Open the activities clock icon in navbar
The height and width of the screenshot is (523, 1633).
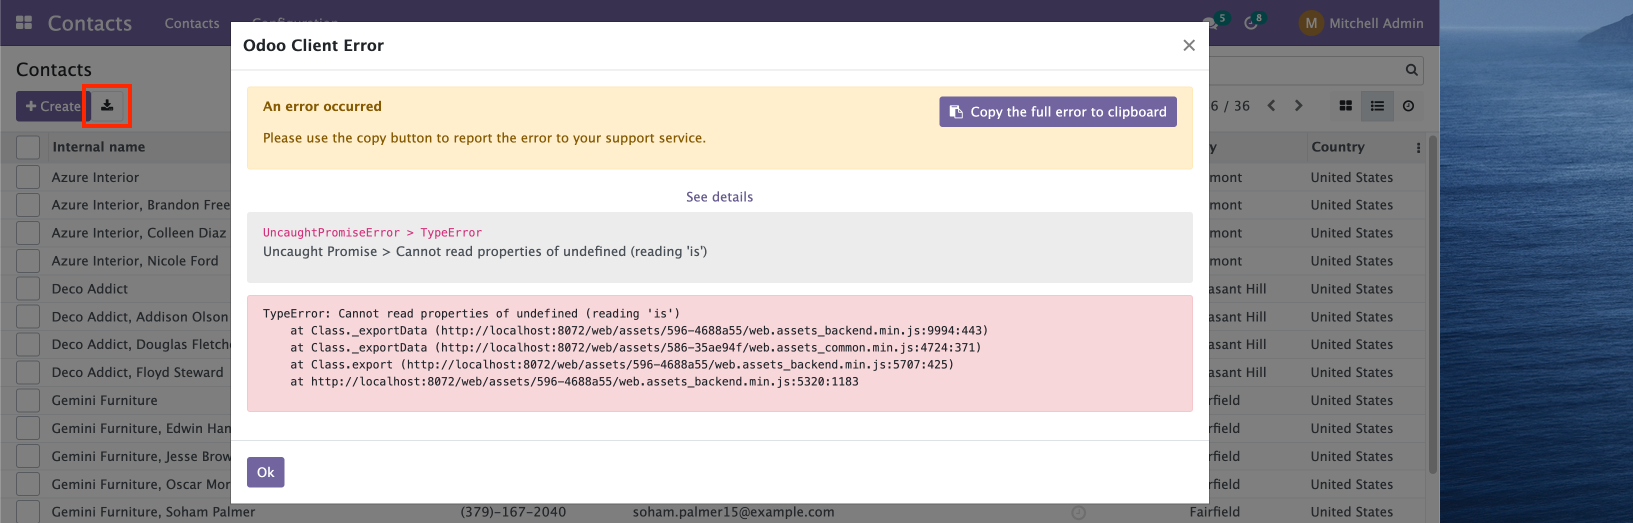(1251, 22)
